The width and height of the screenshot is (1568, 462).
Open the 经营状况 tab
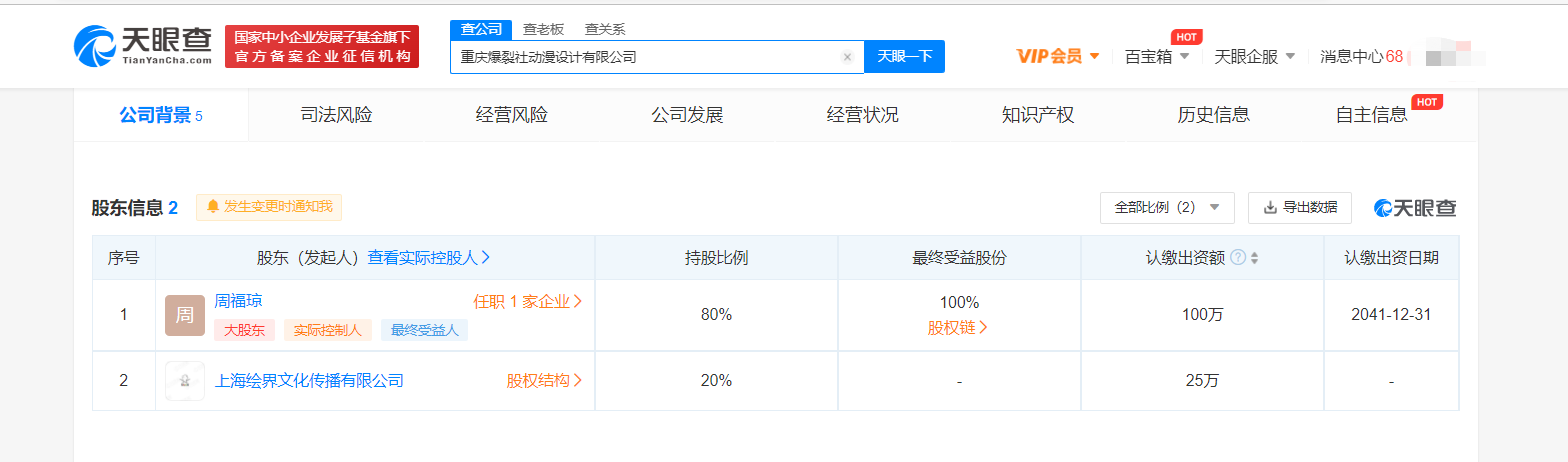point(862,115)
